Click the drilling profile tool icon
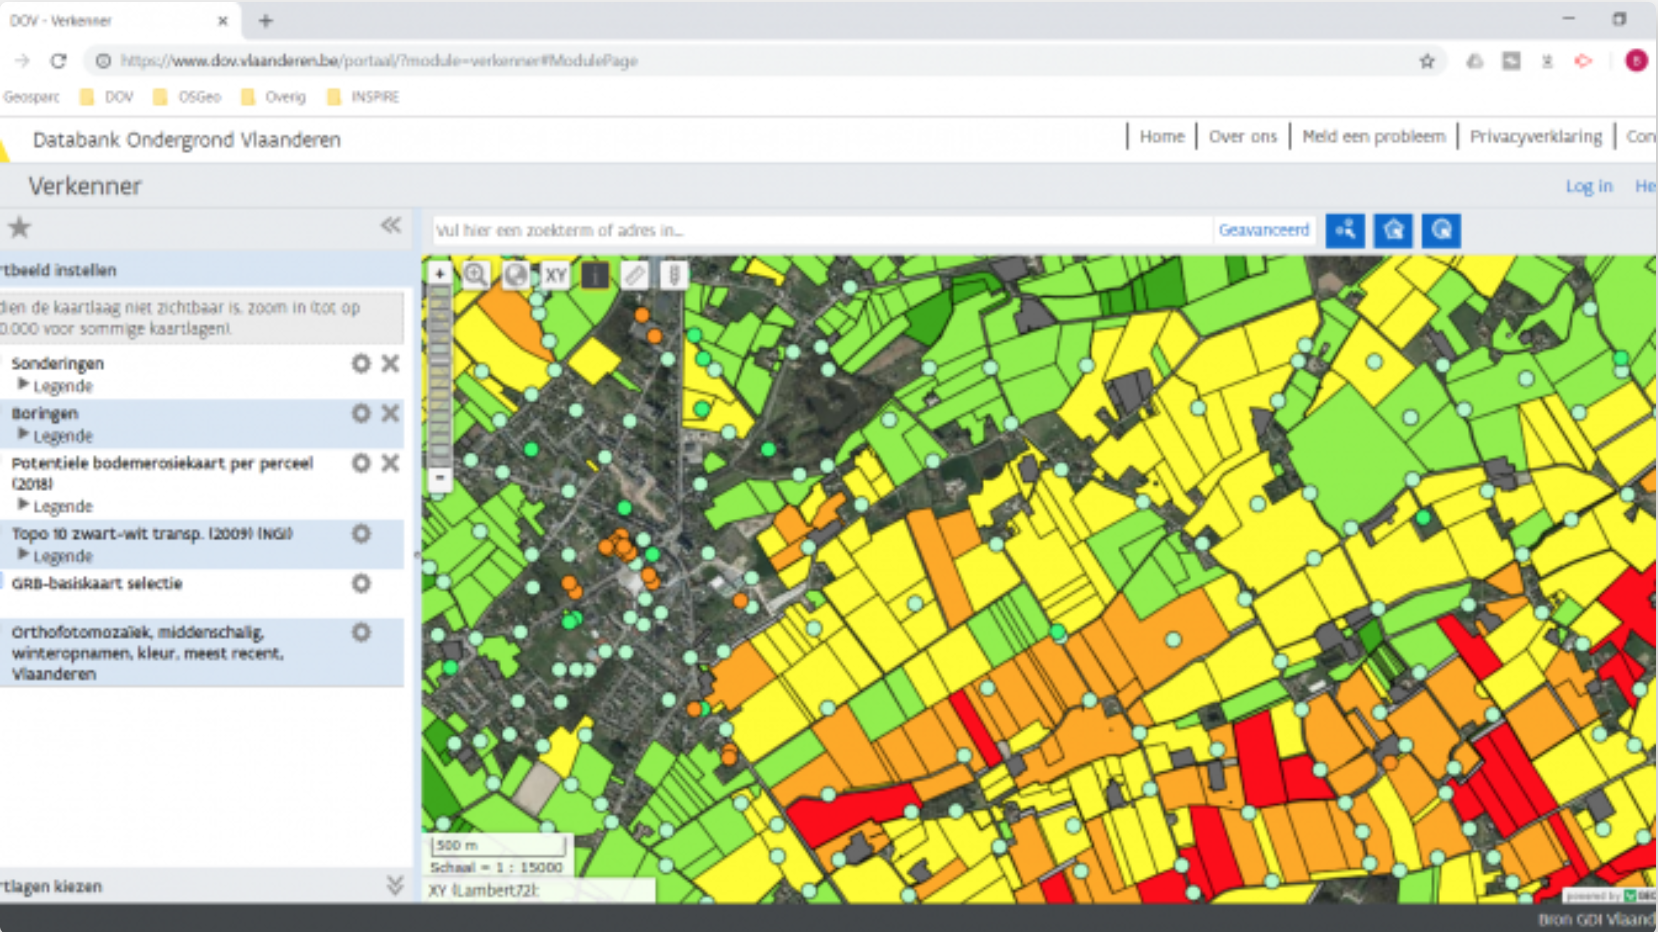The image size is (1658, 932). (x=674, y=274)
